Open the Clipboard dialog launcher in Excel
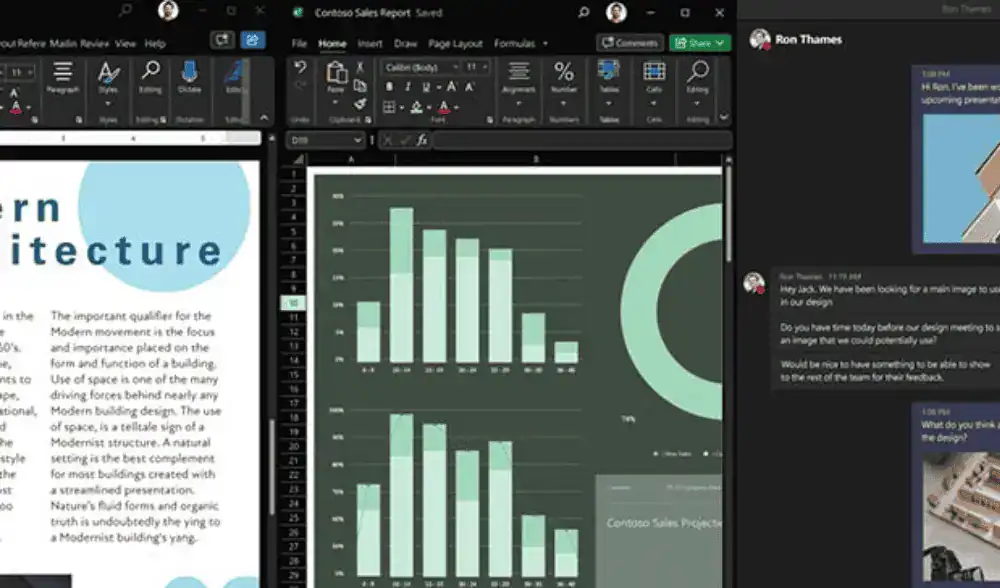This screenshot has height=588, width=1000. tap(368, 120)
